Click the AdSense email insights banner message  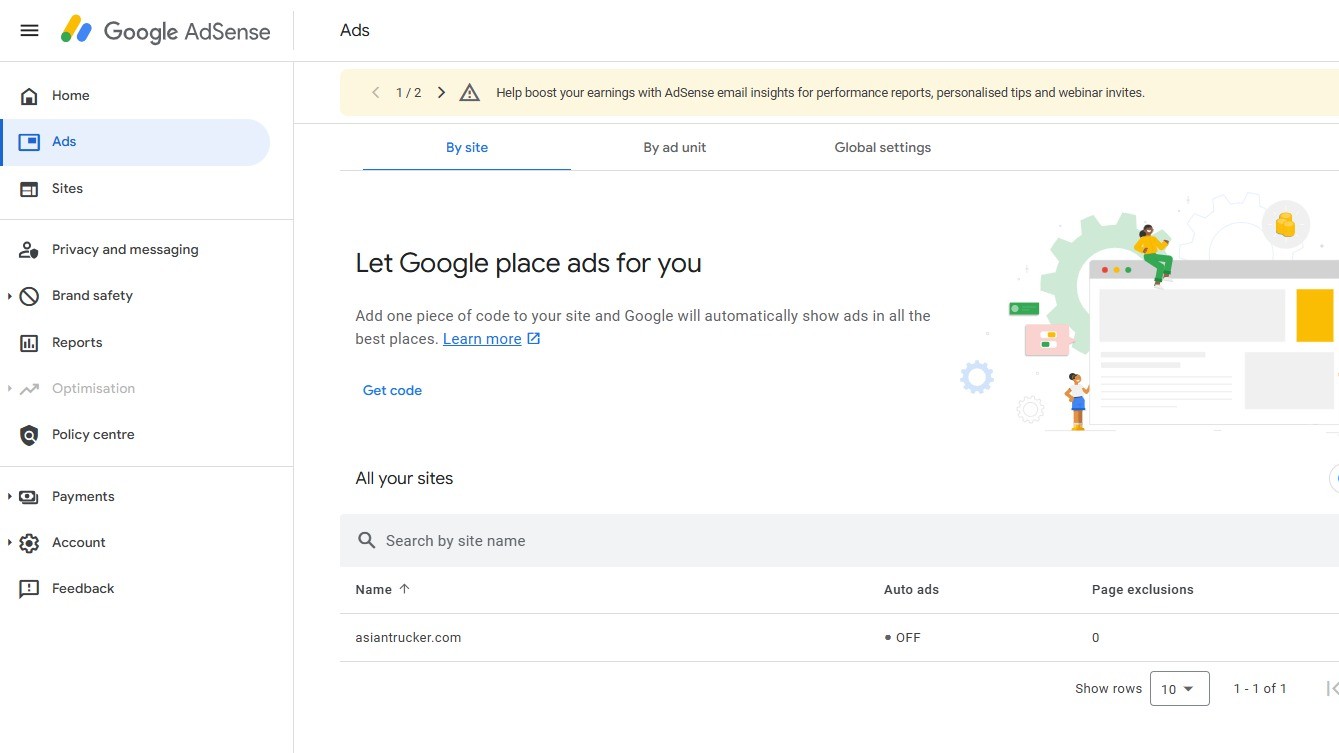pos(820,93)
